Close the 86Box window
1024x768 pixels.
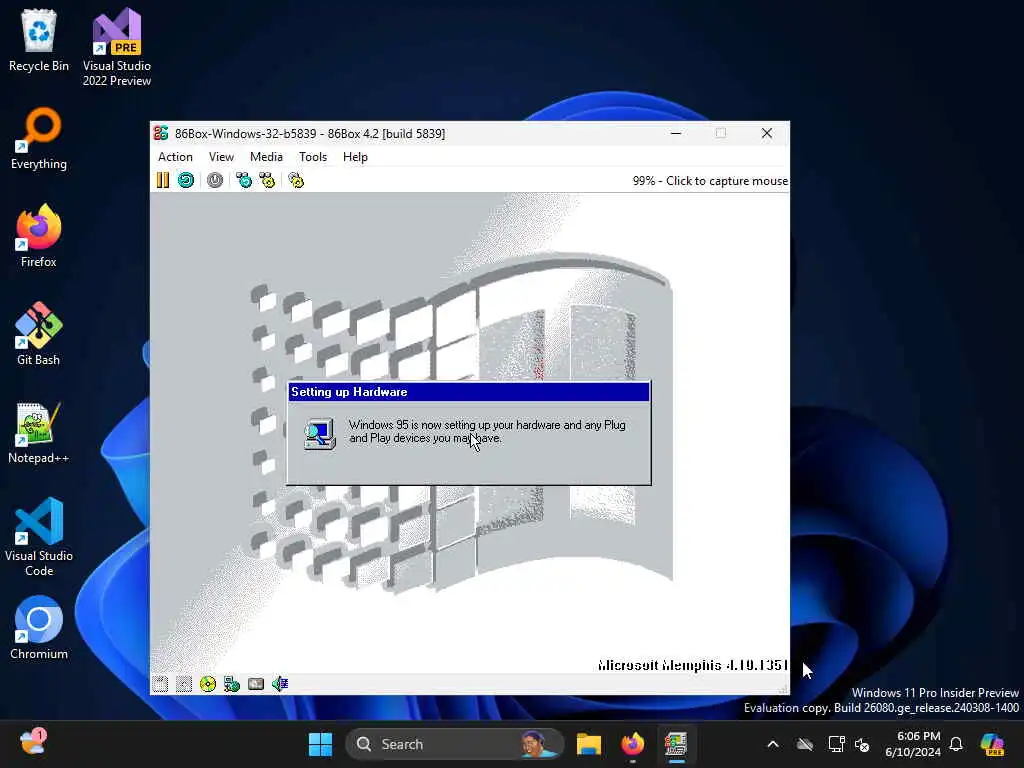pyautogui.click(x=767, y=133)
